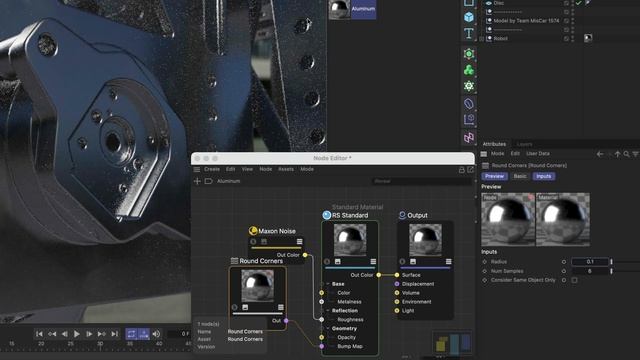The image size is (640, 360).
Task: Open Round Corners node options menu
Action: pos(280,307)
